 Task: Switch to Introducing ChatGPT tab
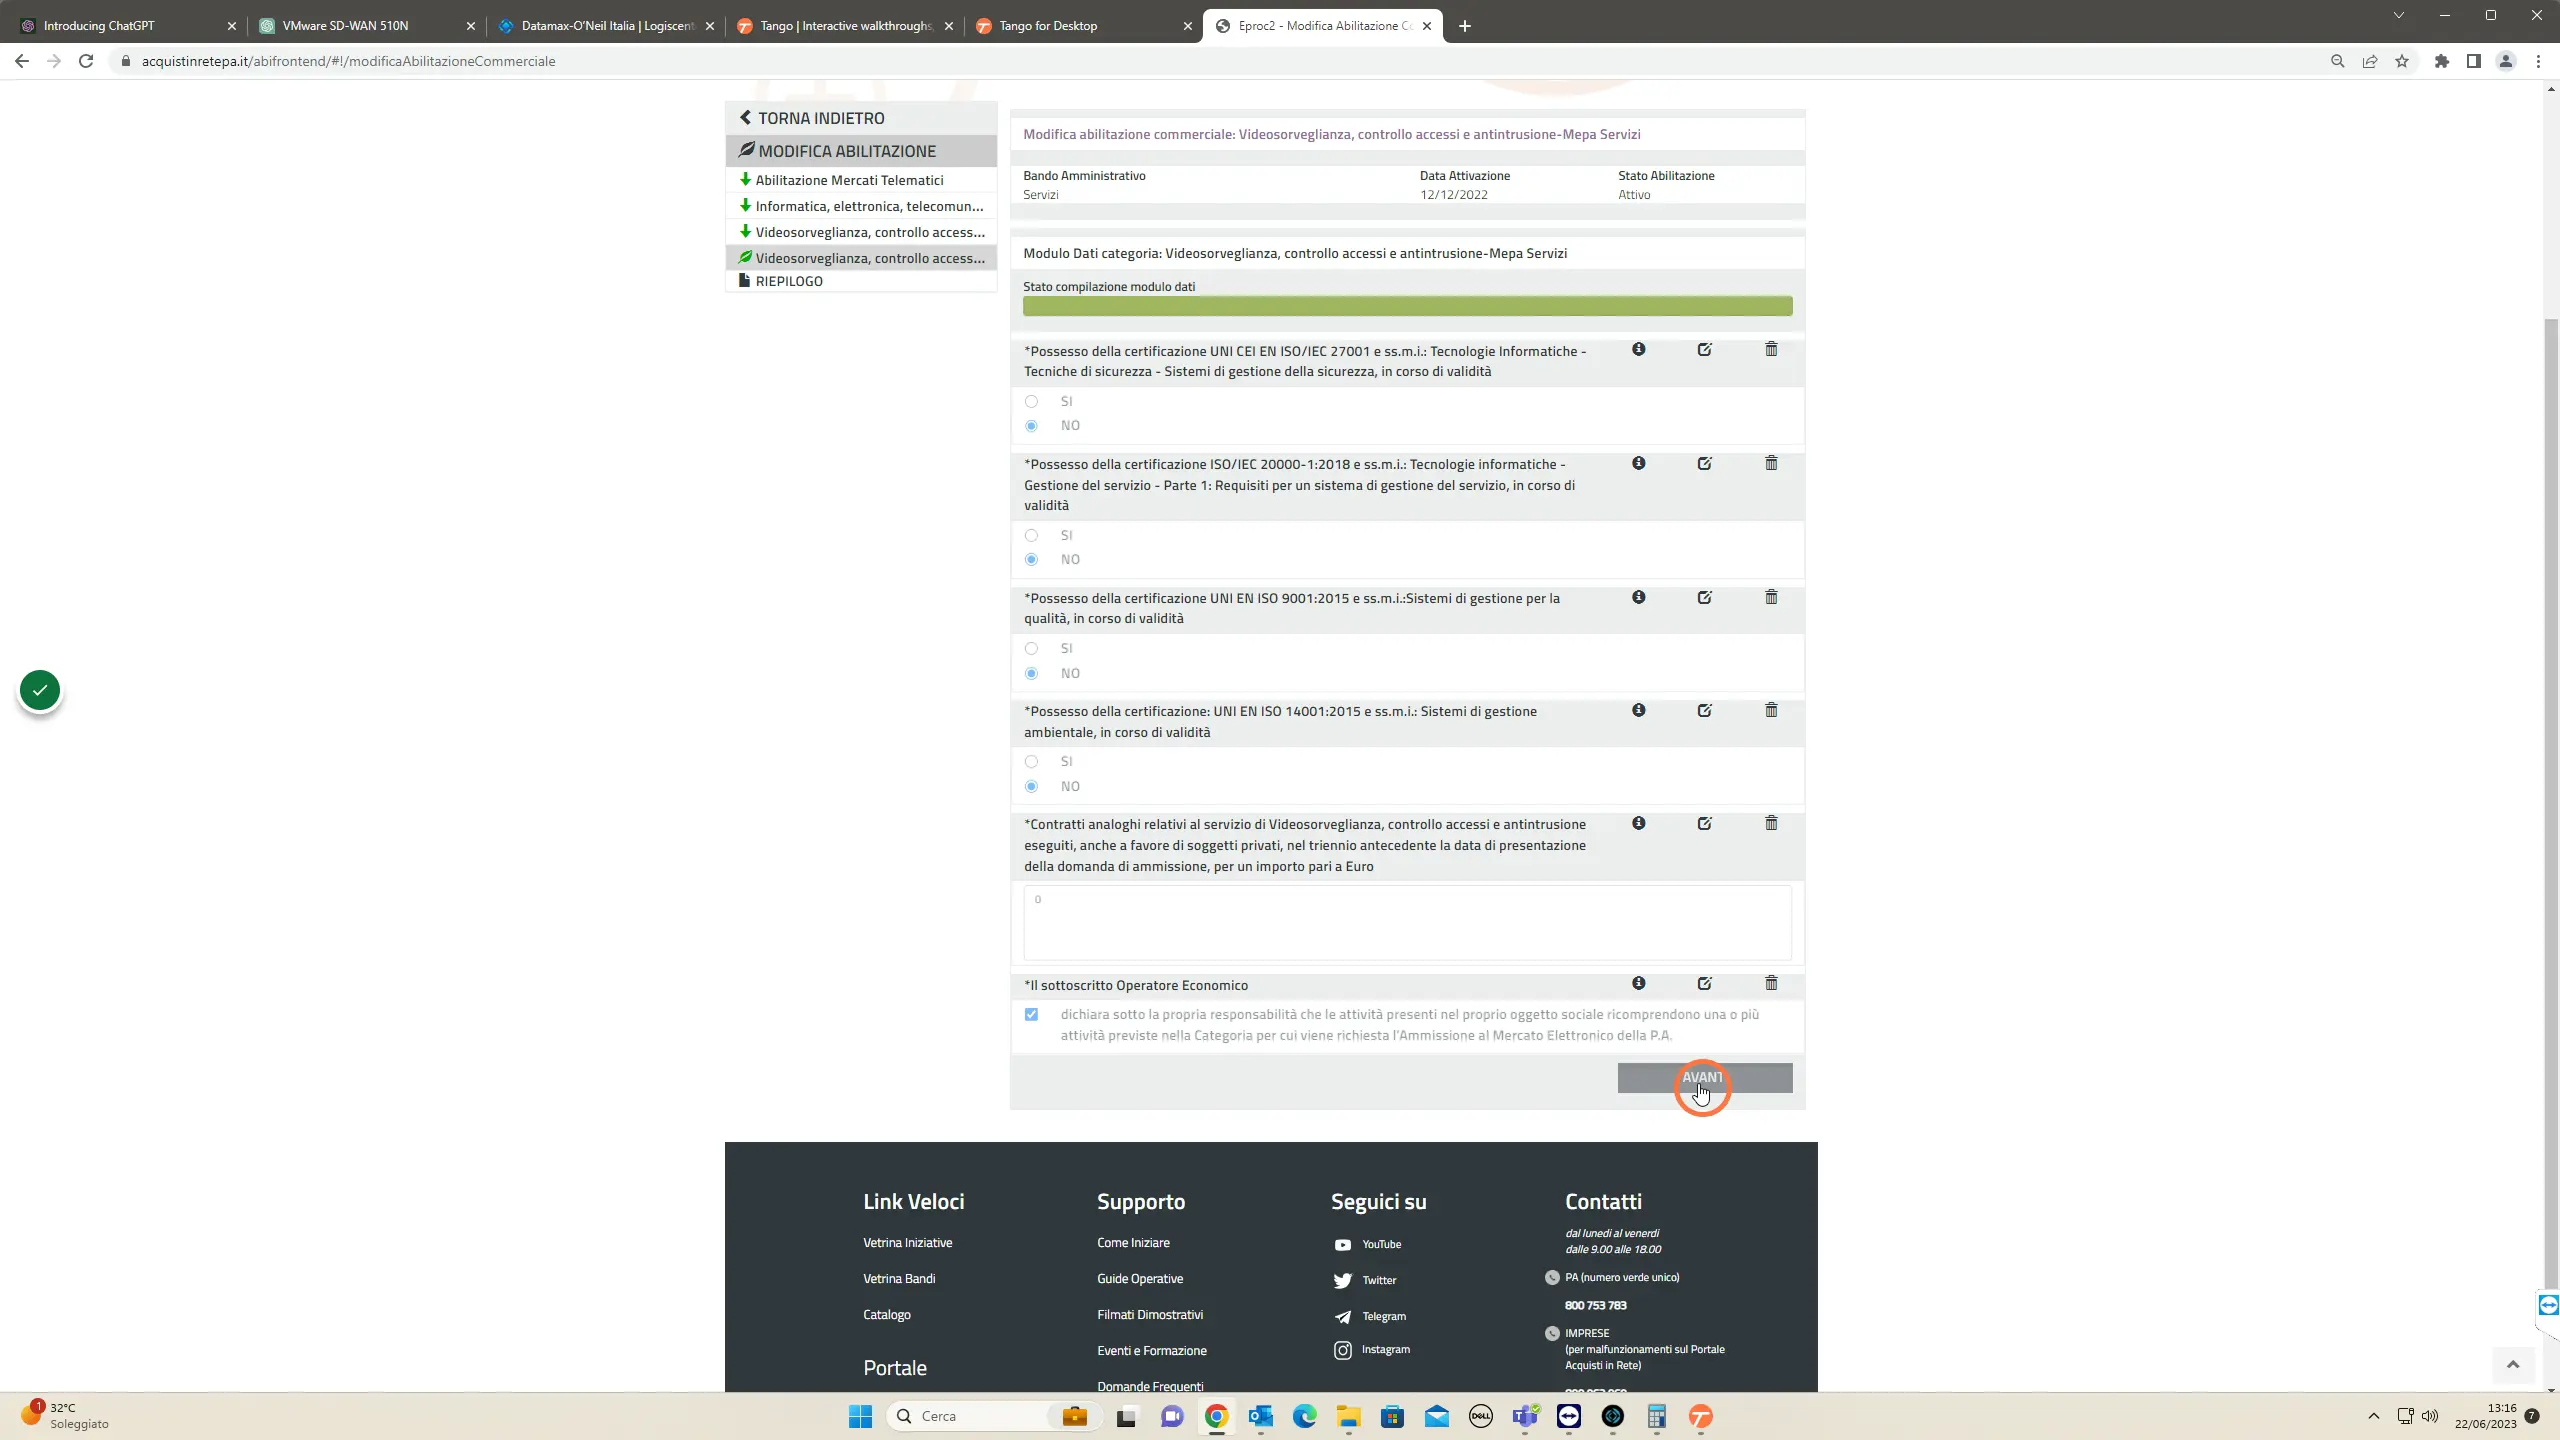127,26
